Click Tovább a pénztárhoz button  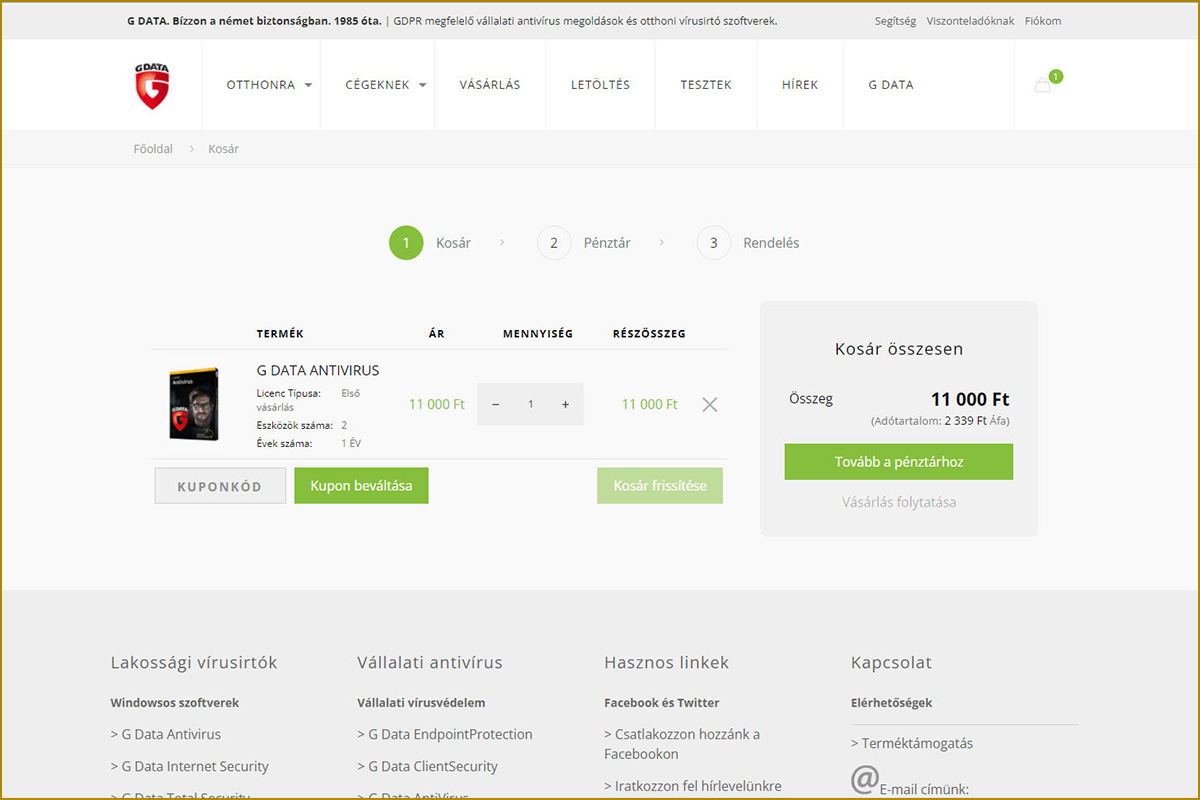point(899,462)
